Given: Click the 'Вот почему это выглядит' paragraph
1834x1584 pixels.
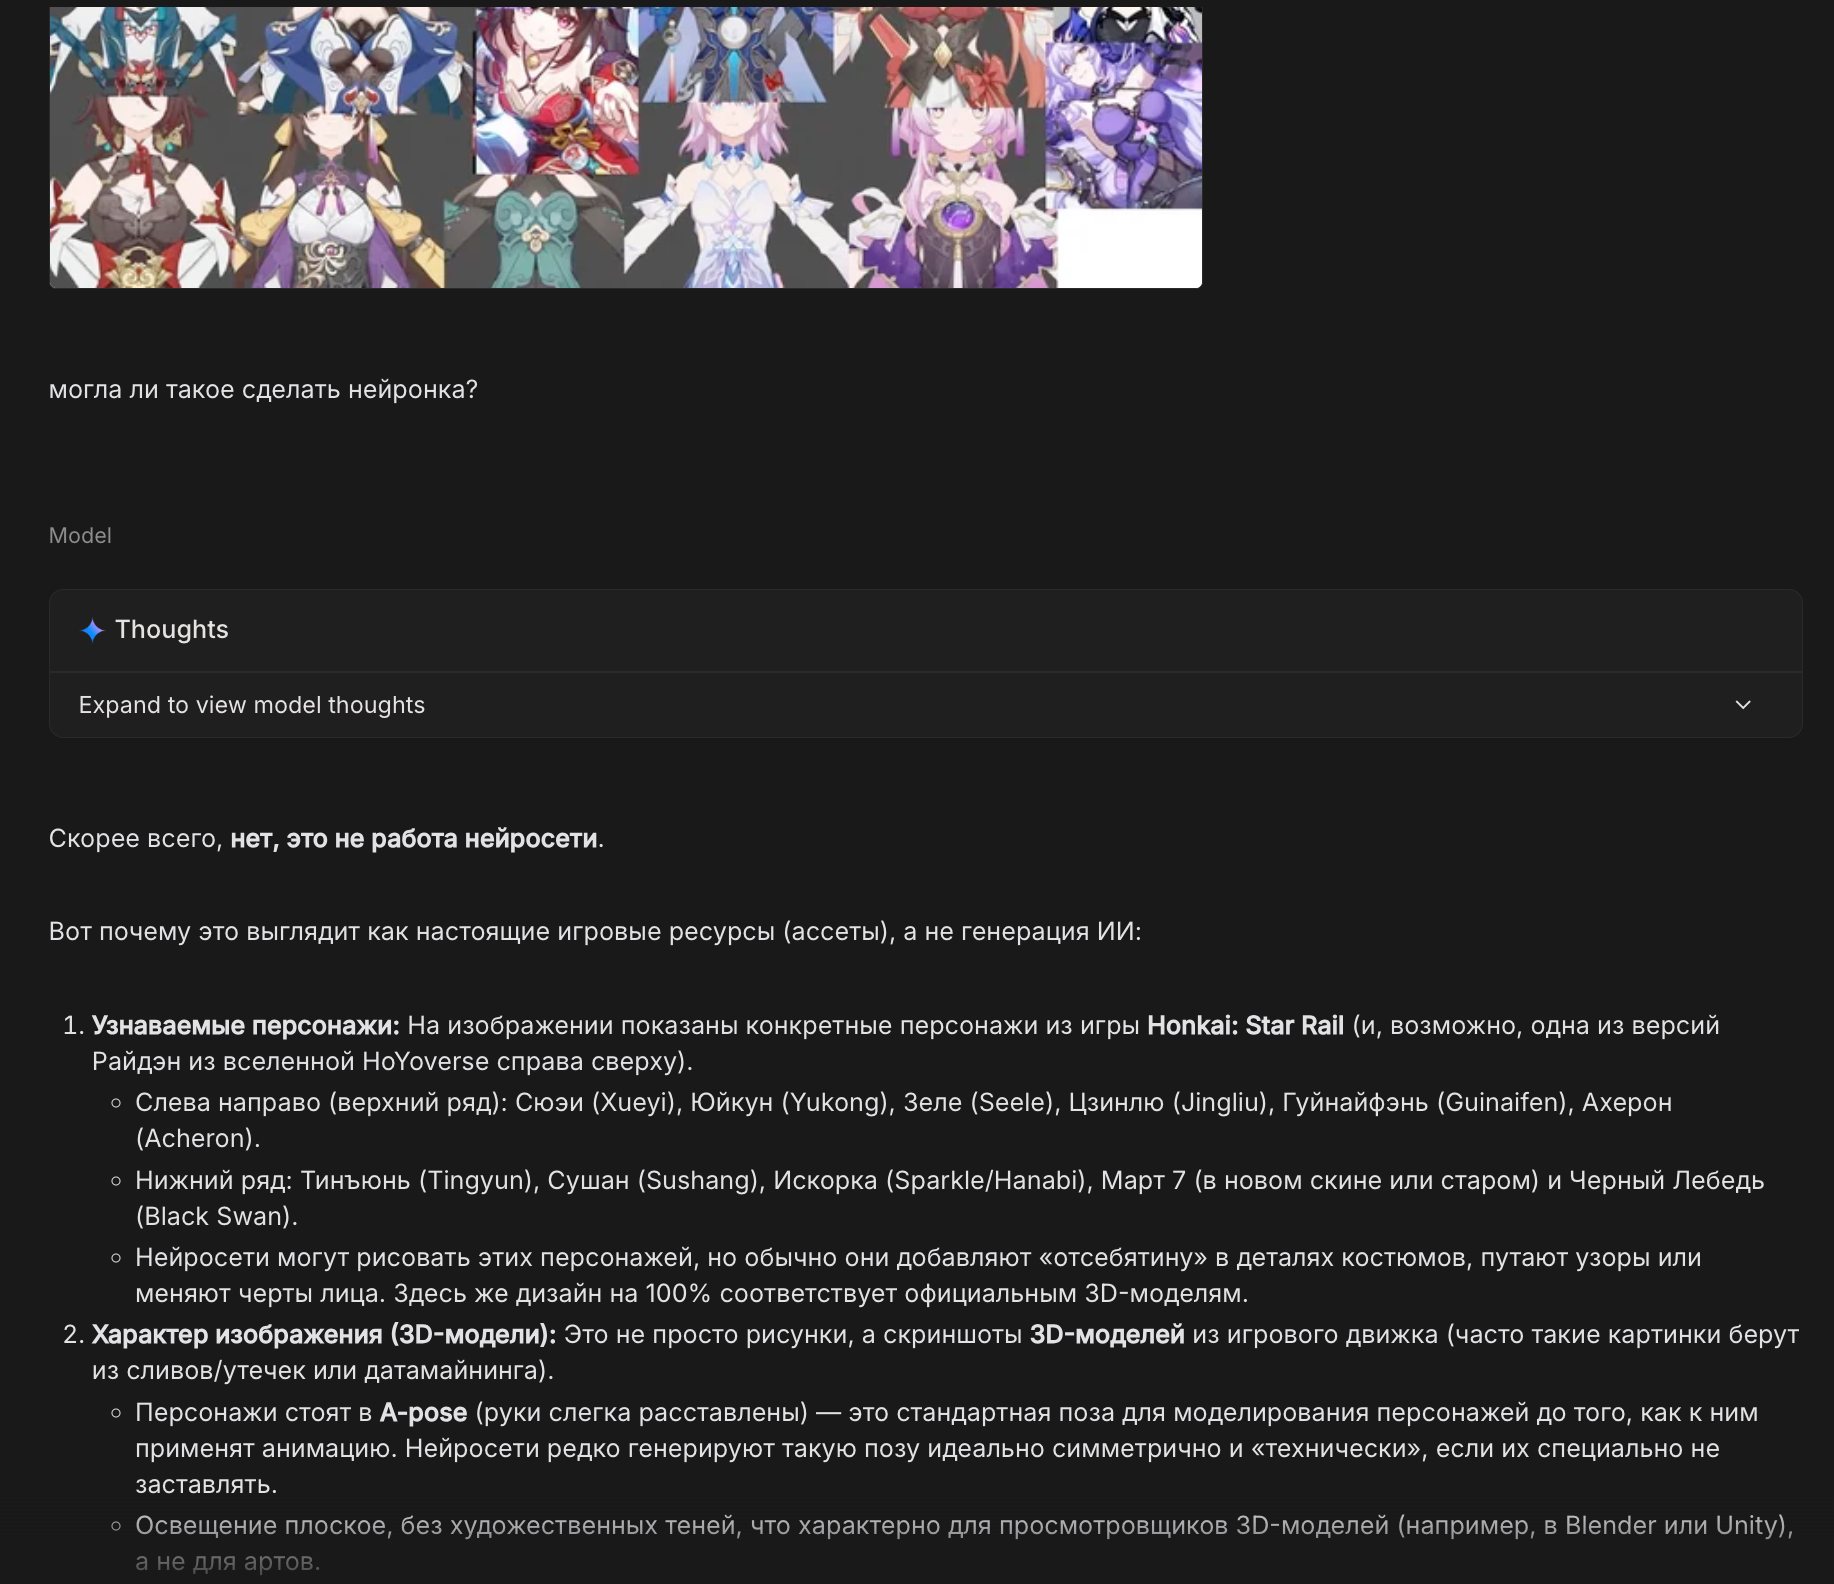Looking at the screenshot, I should [595, 931].
